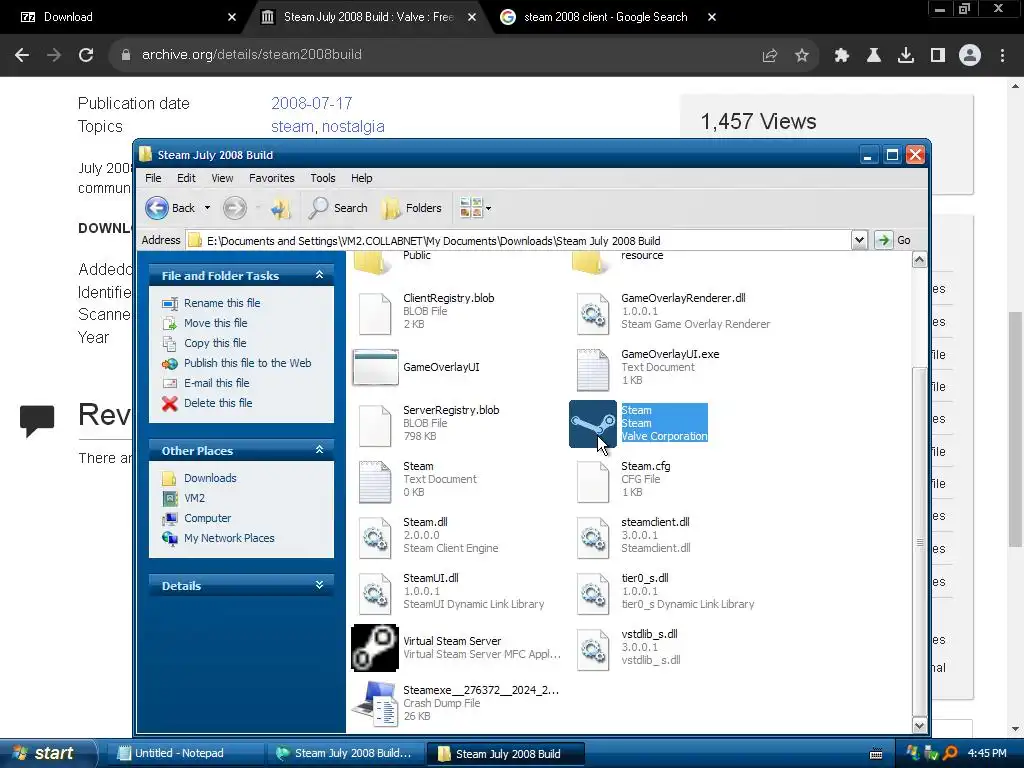Bookmark the page with the star icon
This screenshot has height=768, width=1024.
(x=802, y=55)
